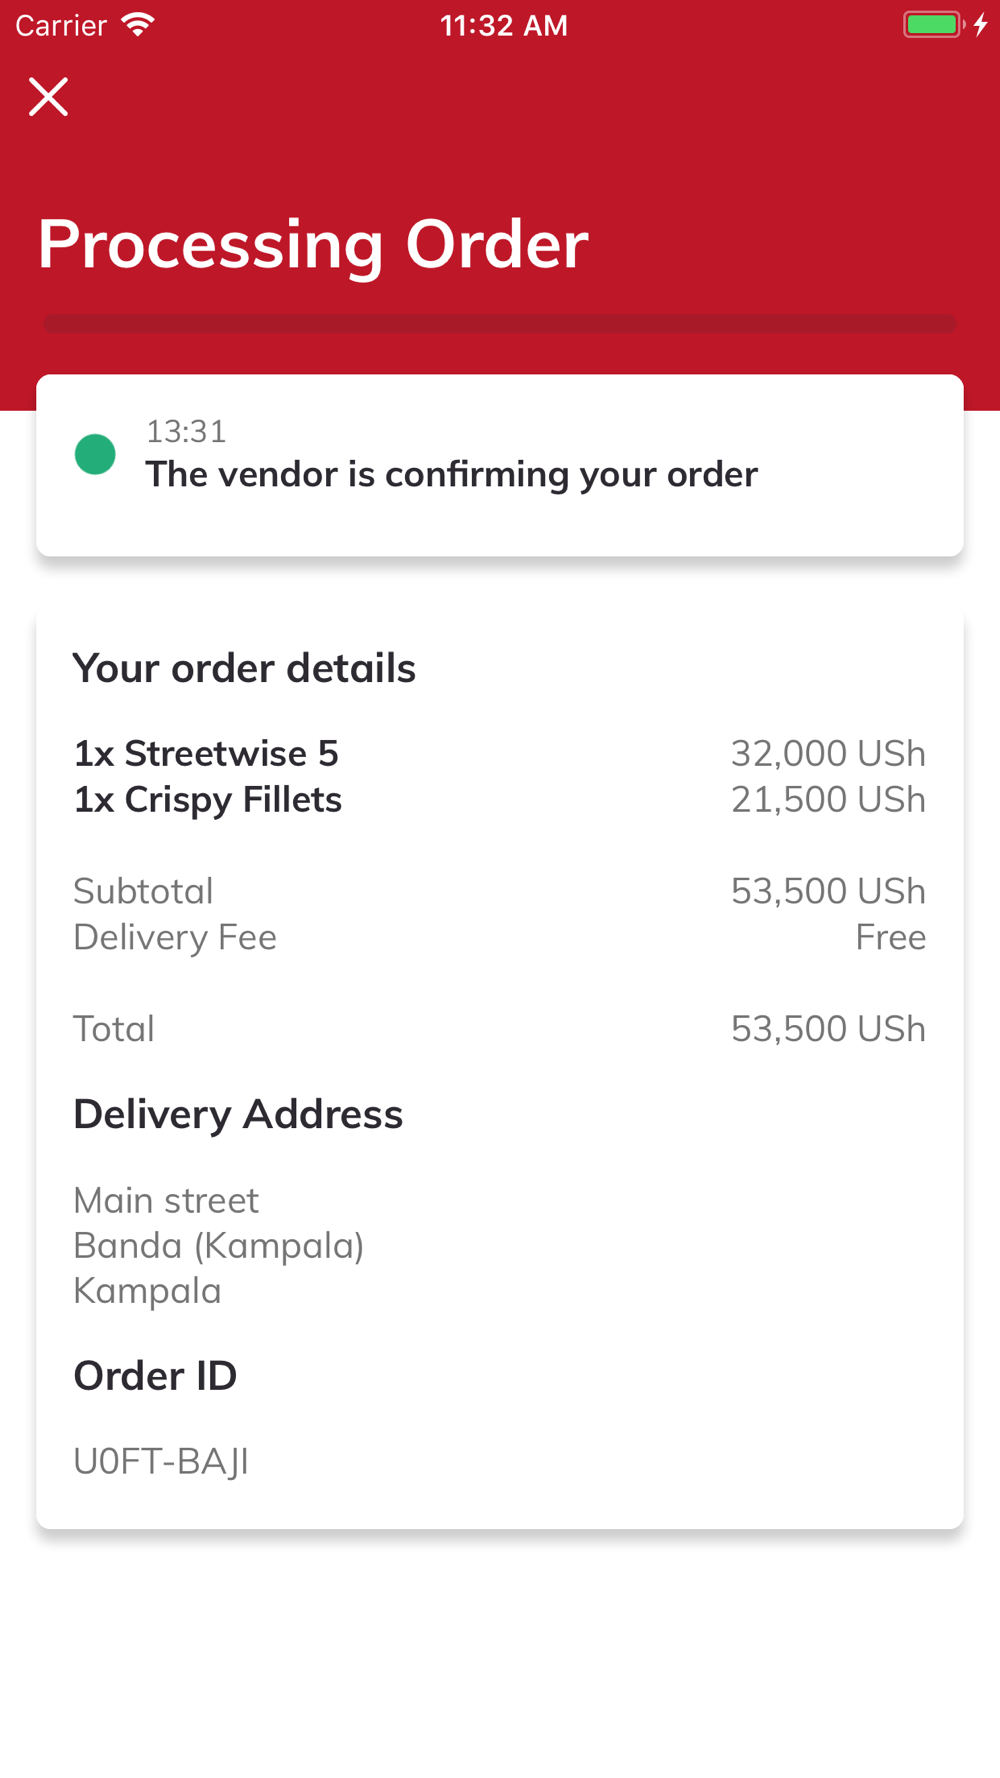Viewport: 1000px width, 1778px height.
Task: Click the Delivery Address heading
Action: [238, 1115]
